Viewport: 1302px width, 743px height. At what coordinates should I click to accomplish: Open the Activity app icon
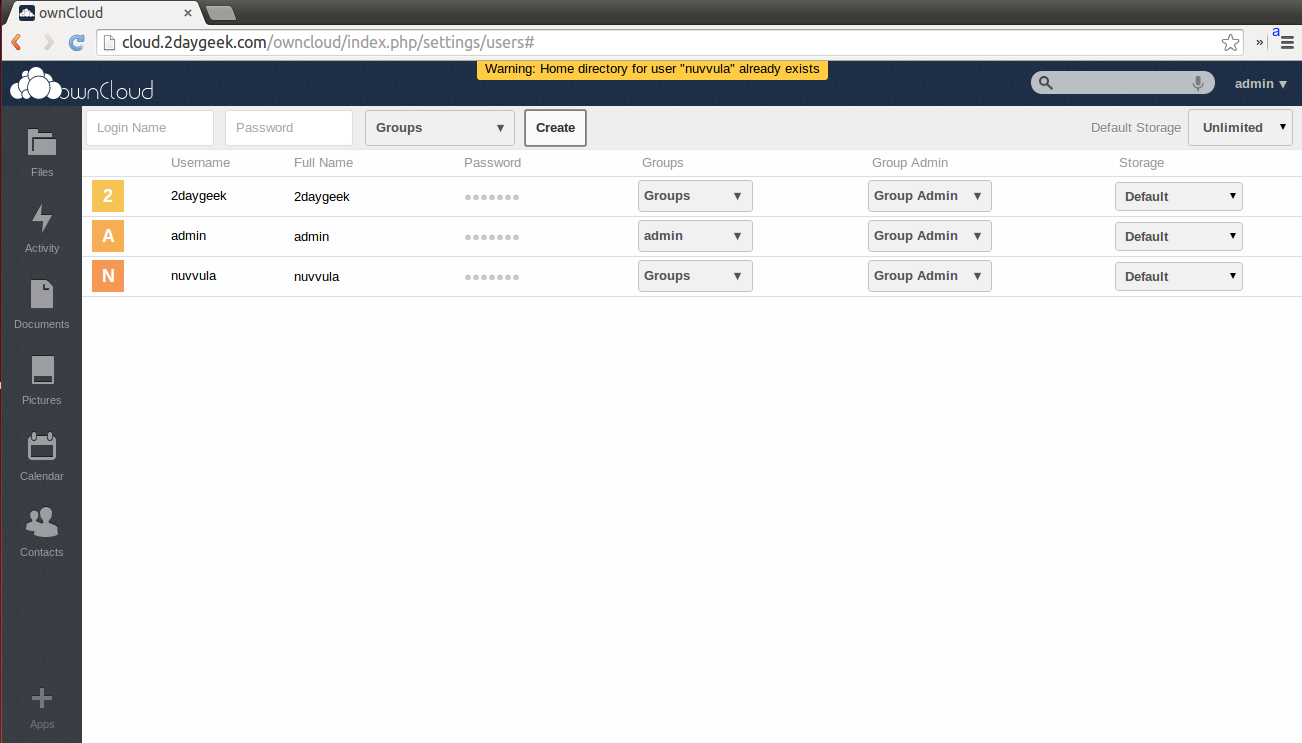[41, 219]
